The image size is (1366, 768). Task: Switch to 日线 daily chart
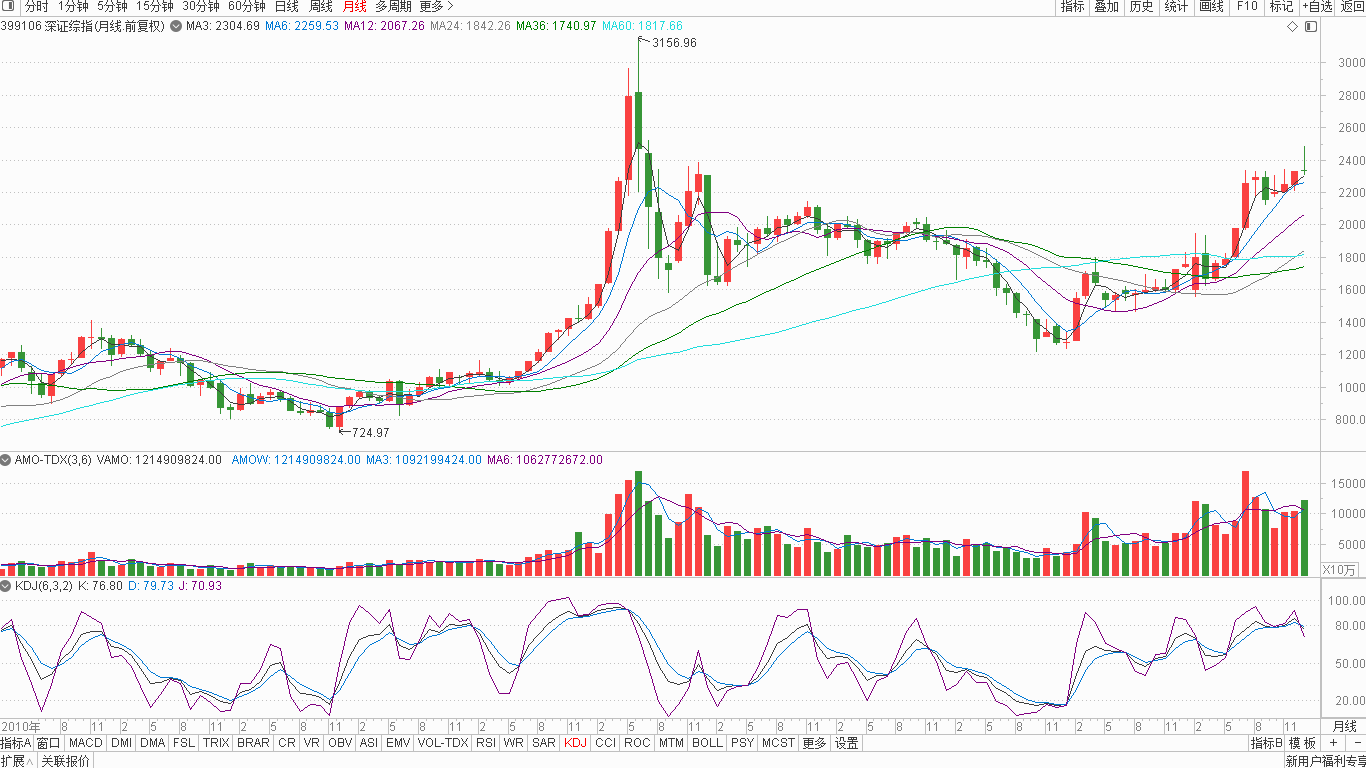pyautogui.click(x=287, y=6)
